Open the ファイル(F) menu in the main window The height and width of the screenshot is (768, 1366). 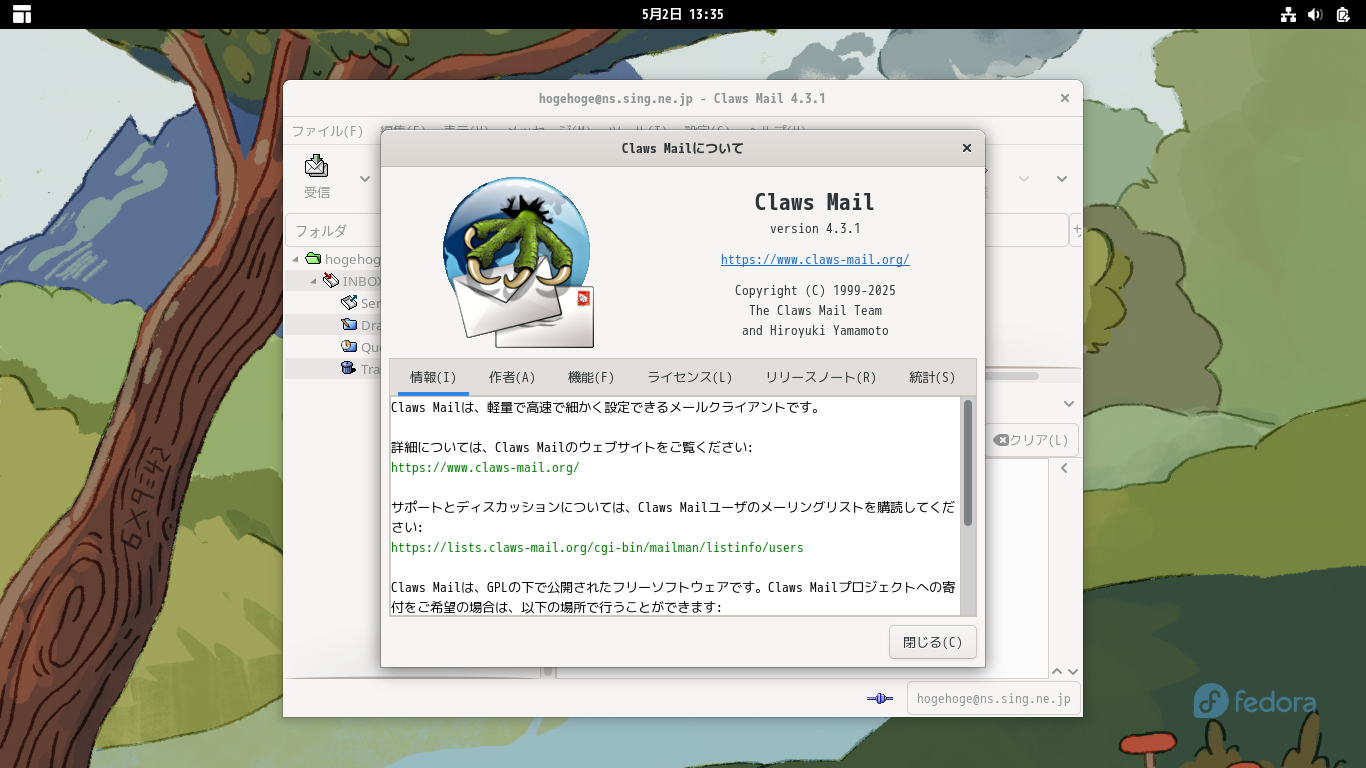(x=327, y=131)
